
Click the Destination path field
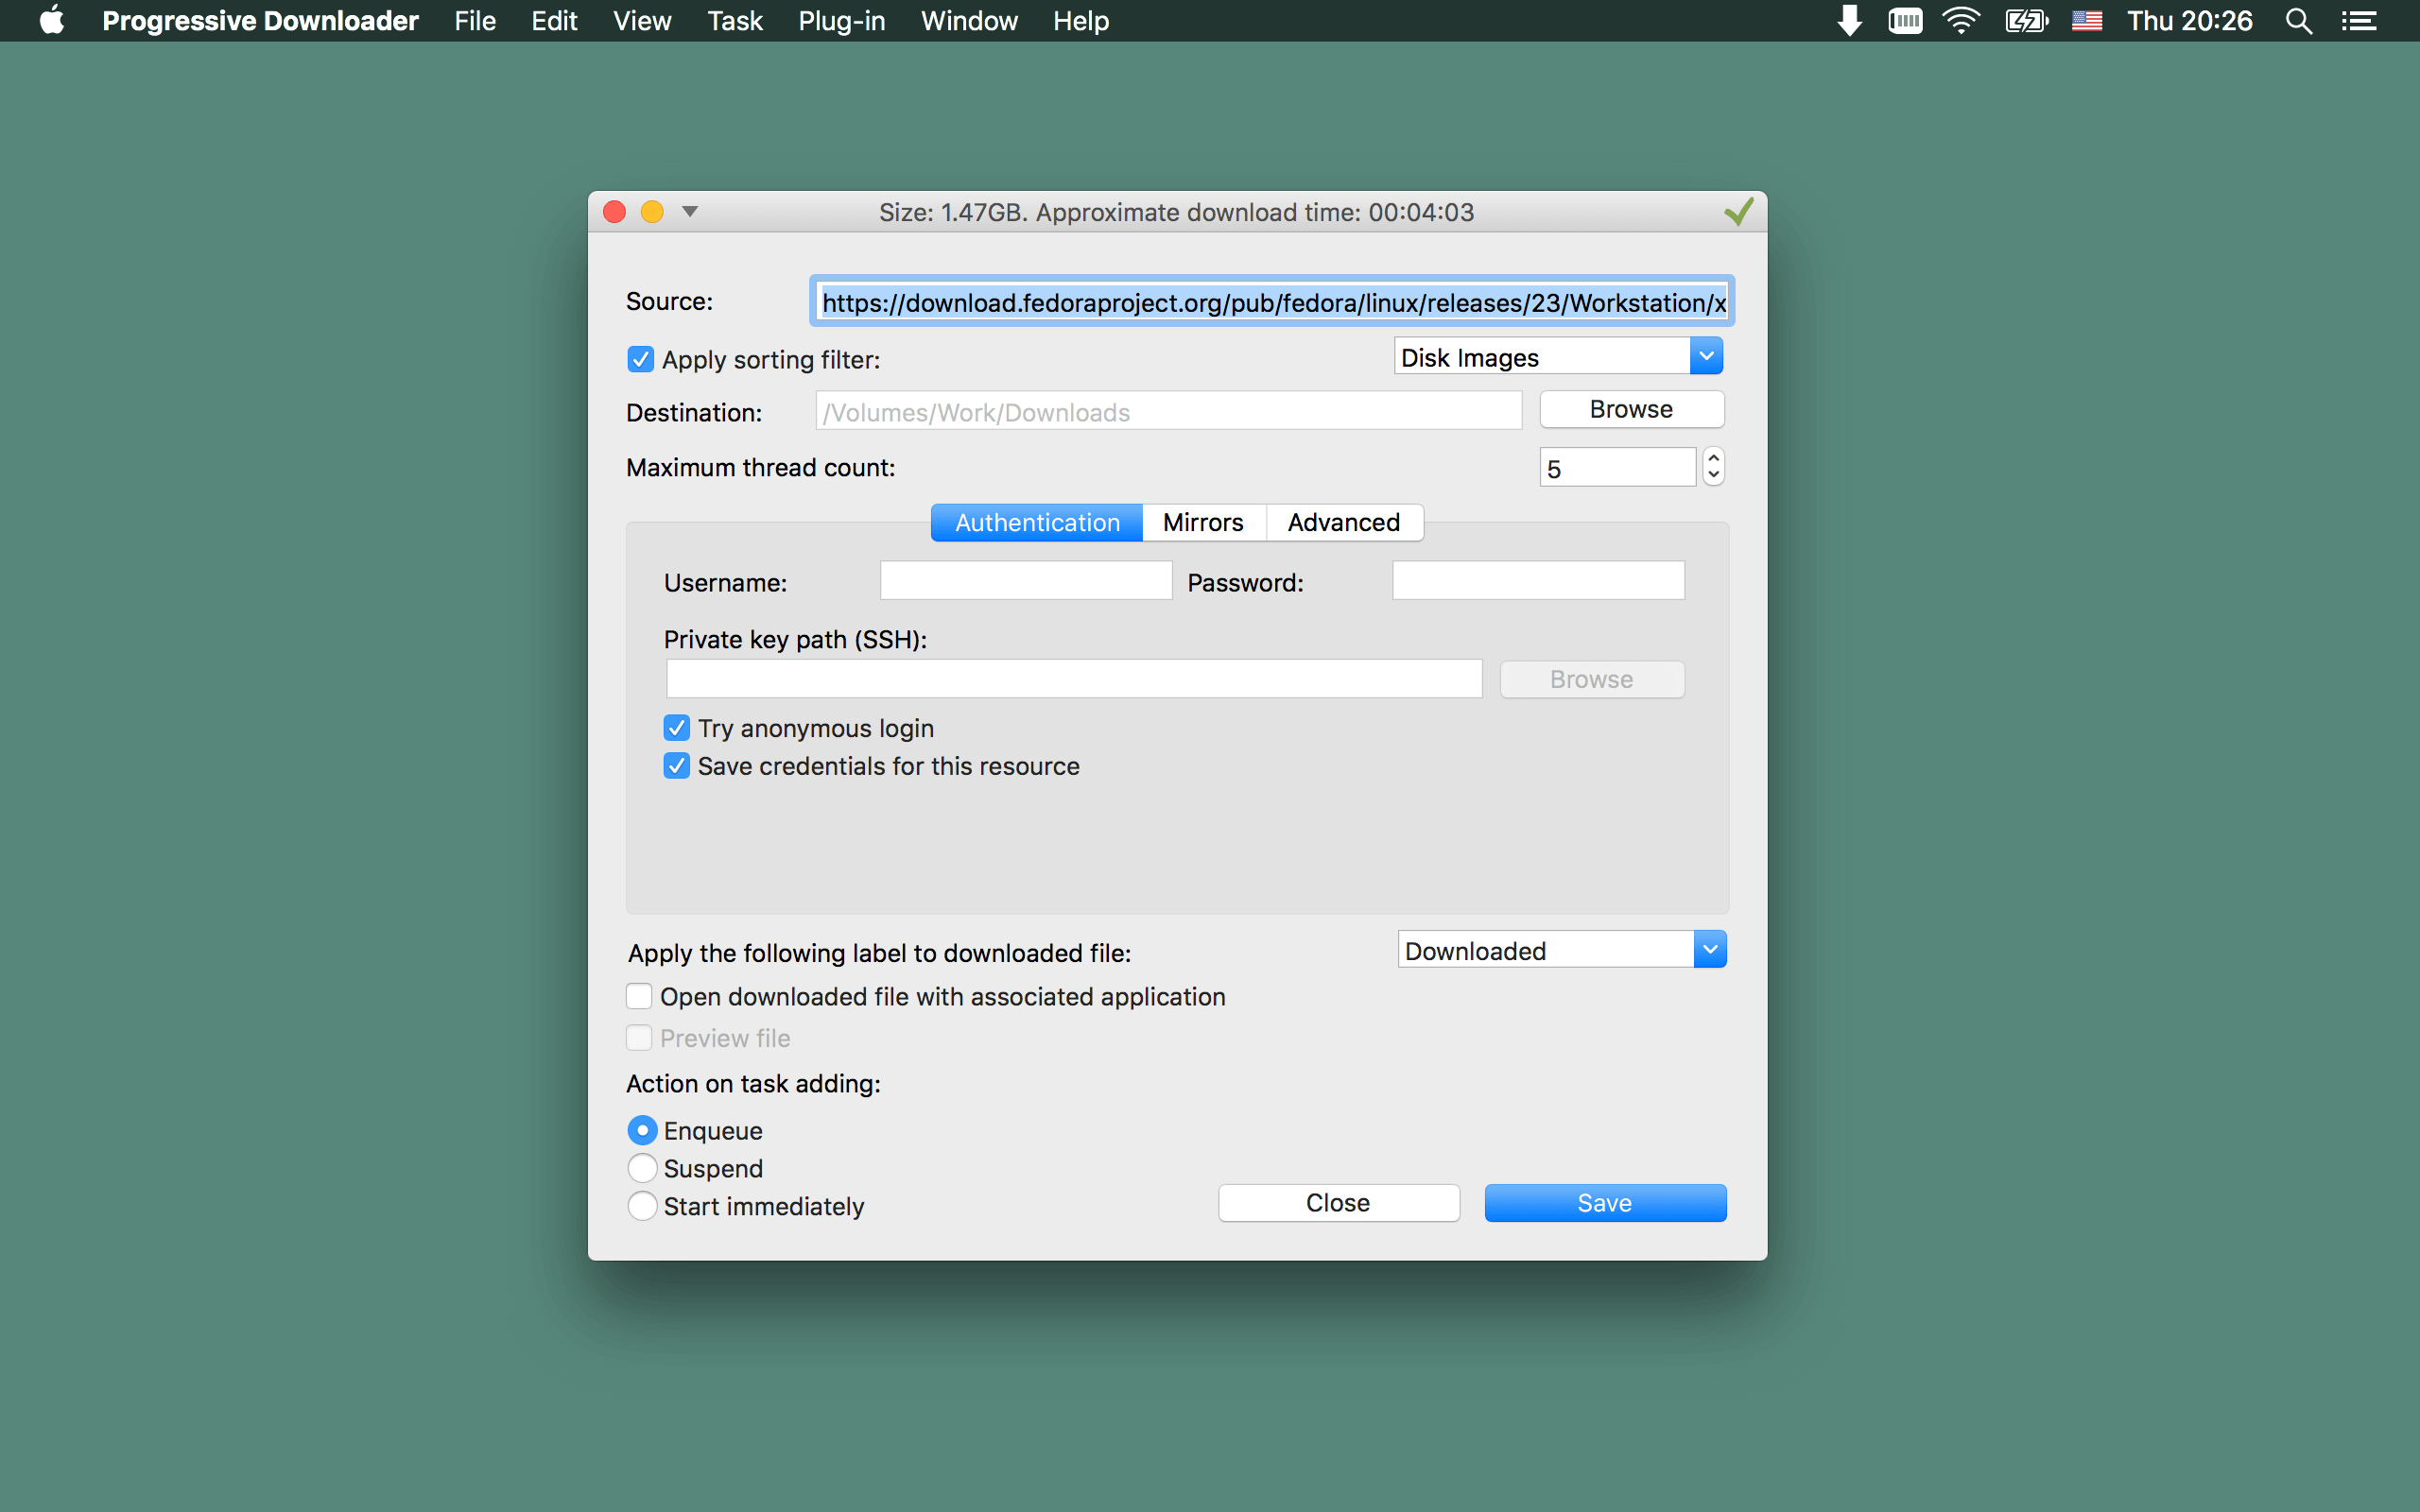[x=1168, y=411]
